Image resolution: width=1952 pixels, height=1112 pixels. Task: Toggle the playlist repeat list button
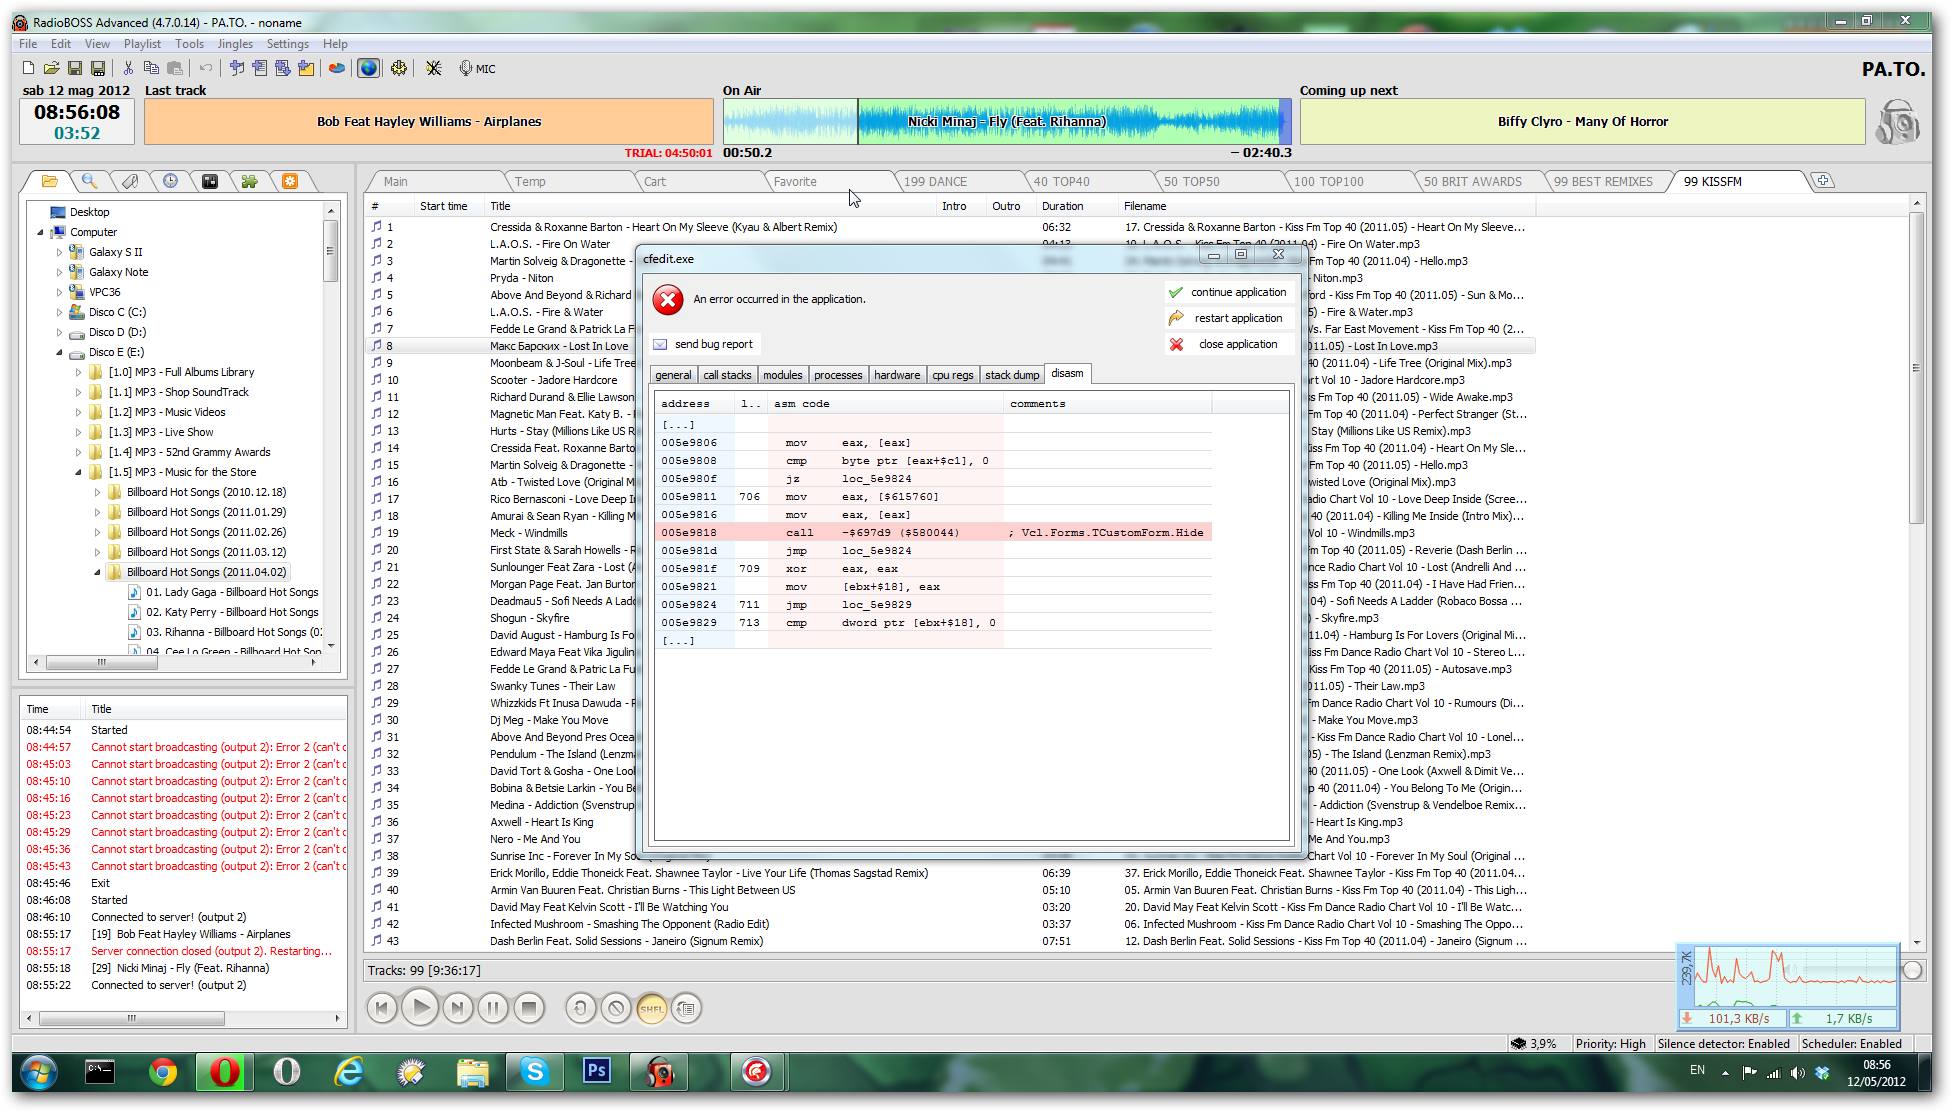686,1008
